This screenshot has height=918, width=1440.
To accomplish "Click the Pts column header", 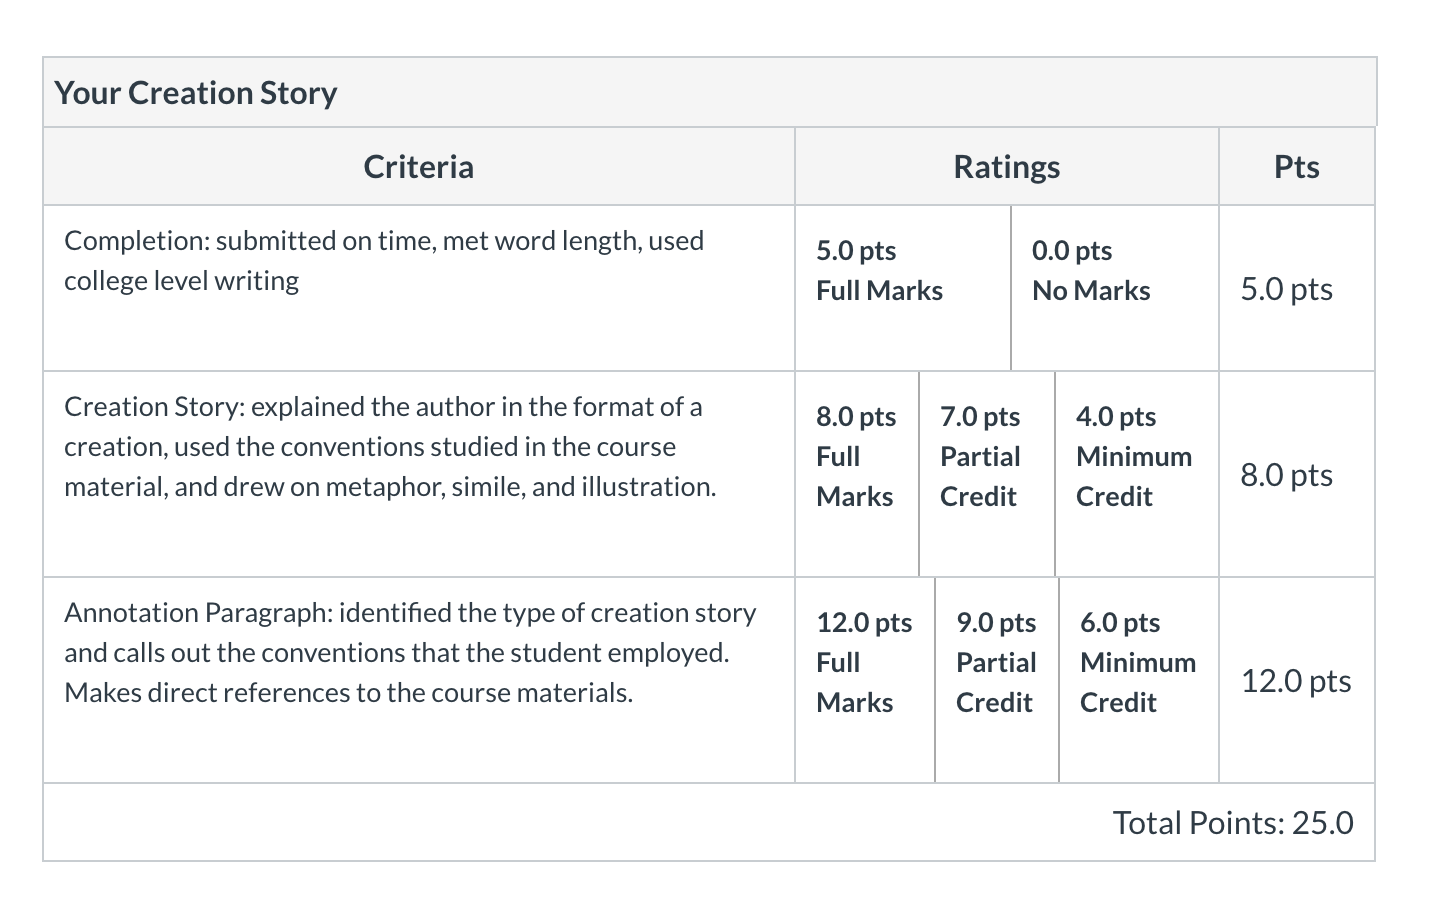I will 1296,167.
